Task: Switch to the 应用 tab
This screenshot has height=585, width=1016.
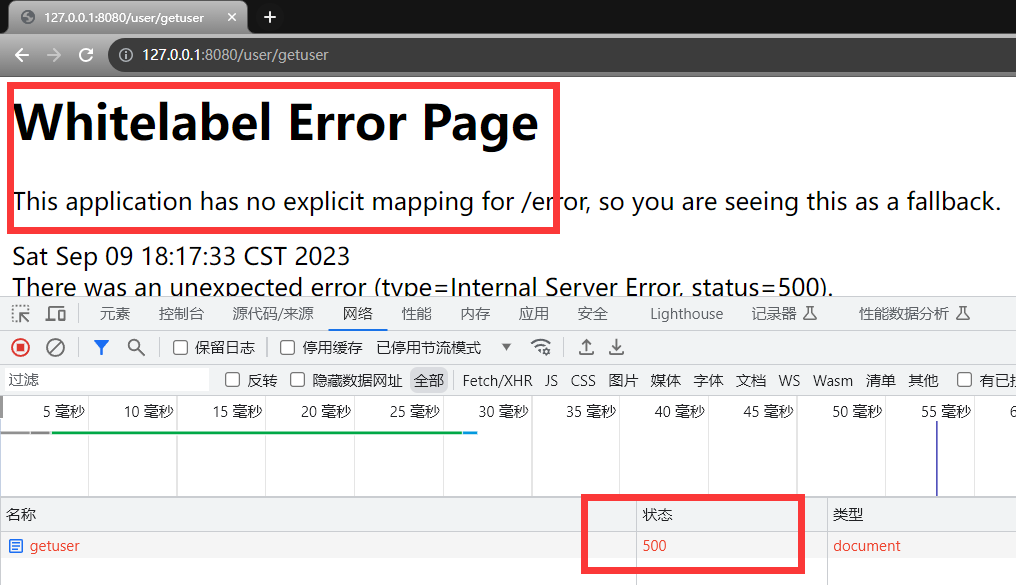Action: (x=534, y=314)
